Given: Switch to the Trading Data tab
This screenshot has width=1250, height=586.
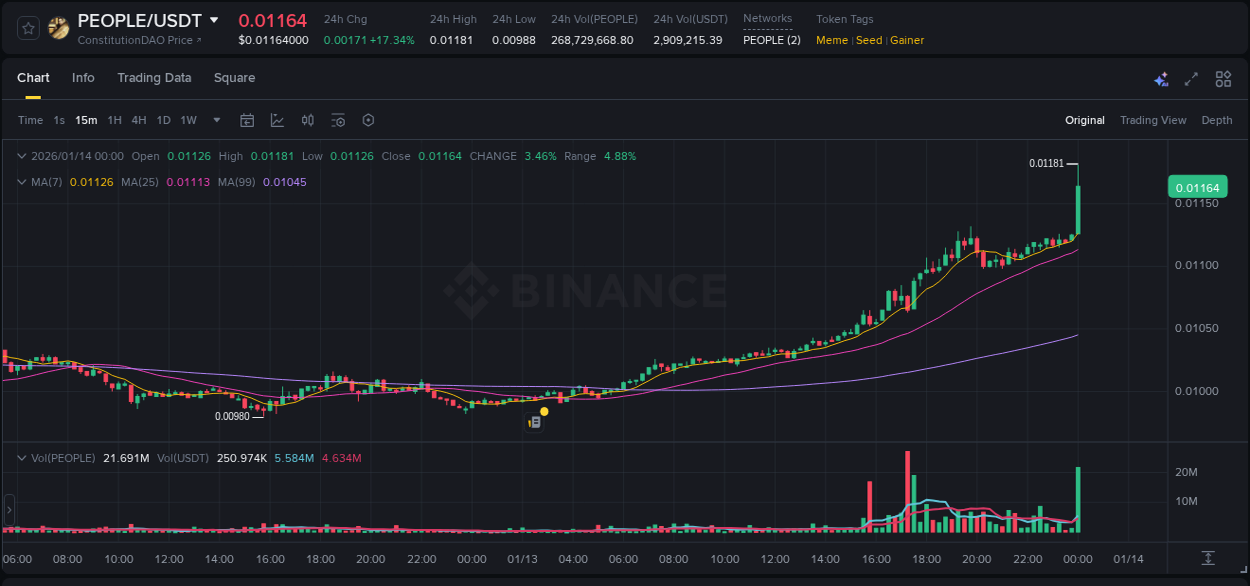Looking at the screenshot, I should (154, 78).
